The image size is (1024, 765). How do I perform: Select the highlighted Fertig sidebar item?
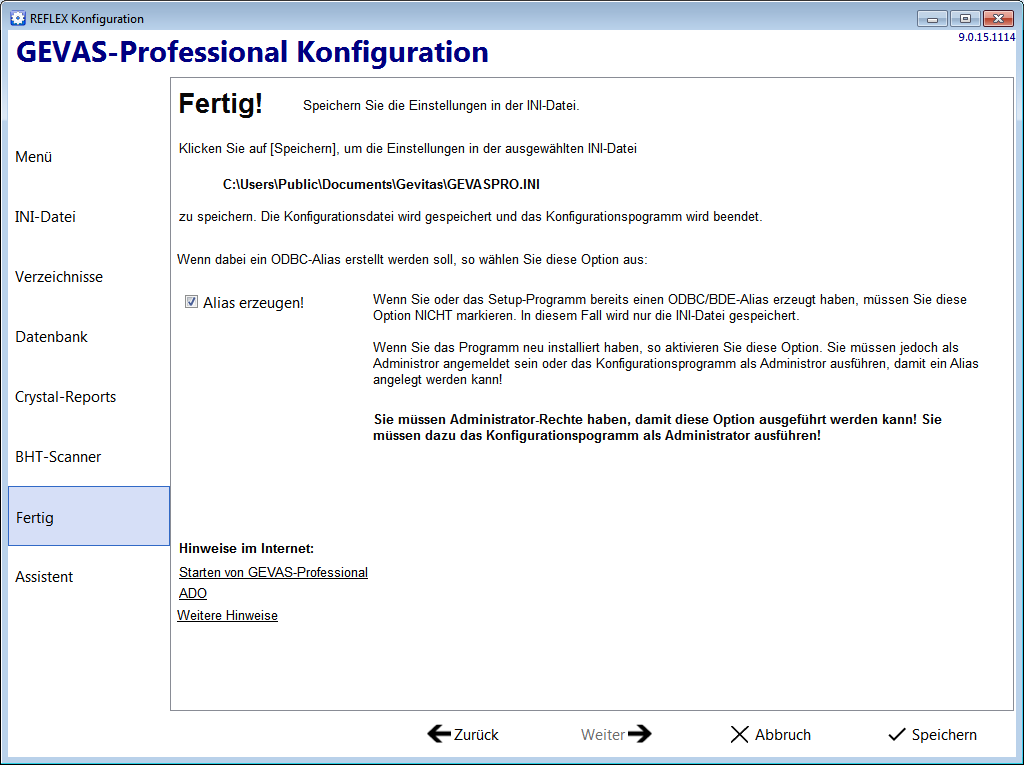click(89, 516)
